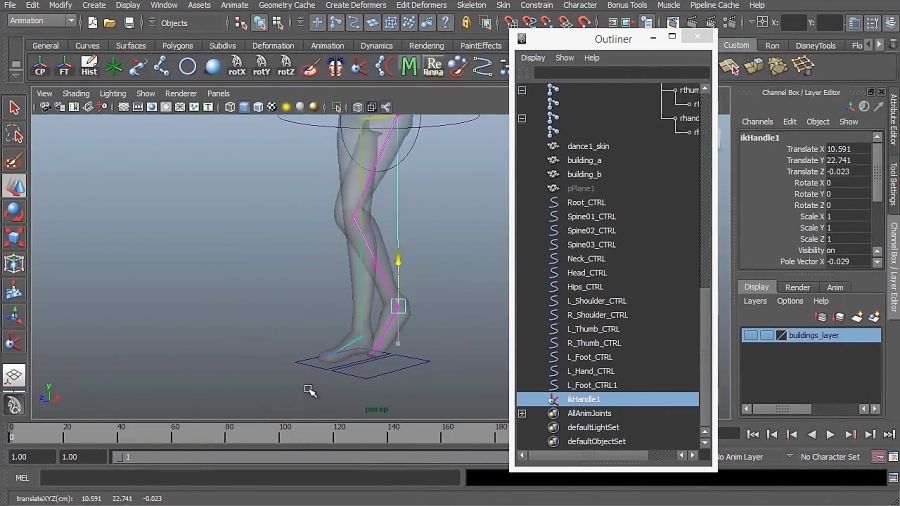The image size is (900, 506).
Task: Select Root_CTRL in the Outliner
Action: 586,202
